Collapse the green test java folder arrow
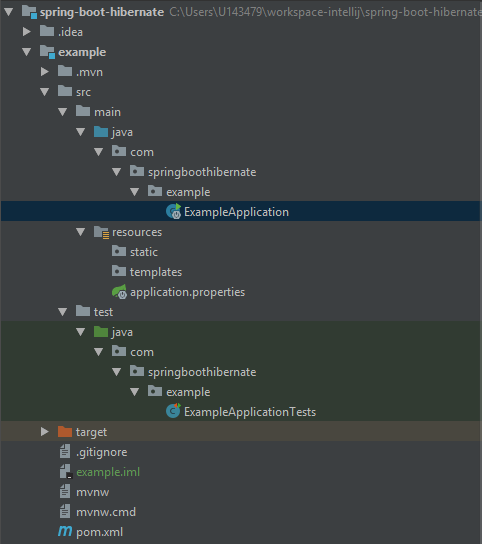The image size is (482, 544). (x=81, y=332)
